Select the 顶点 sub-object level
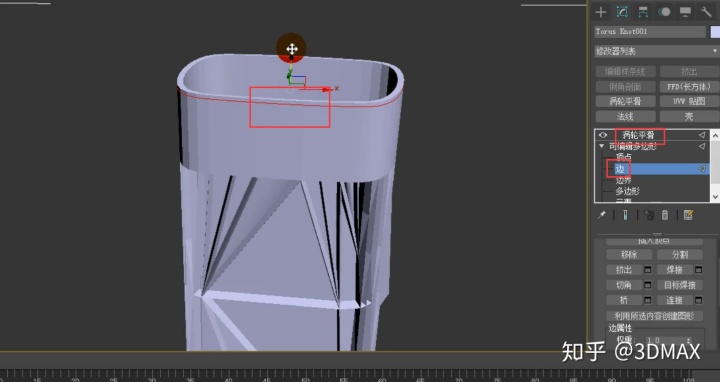Screen dimensions: 720x382 point(624,157)
